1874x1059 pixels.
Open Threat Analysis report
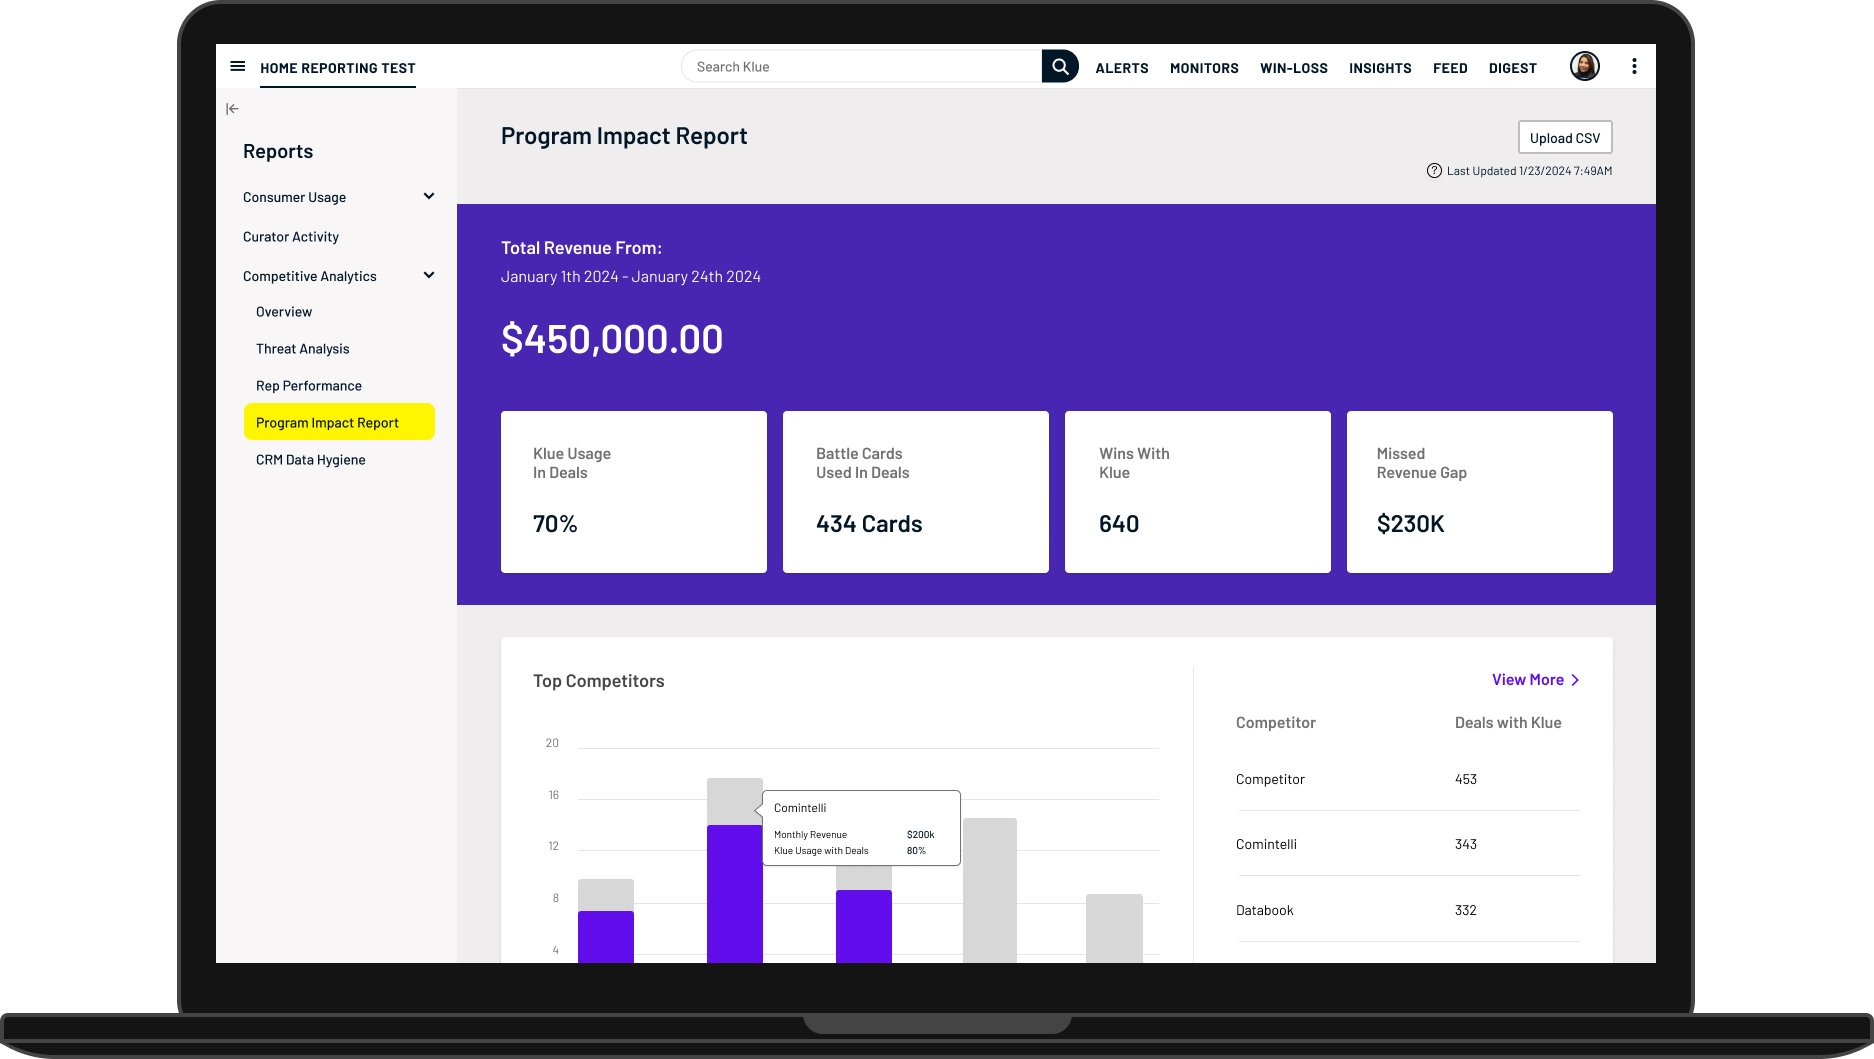[x=303, y=349]
